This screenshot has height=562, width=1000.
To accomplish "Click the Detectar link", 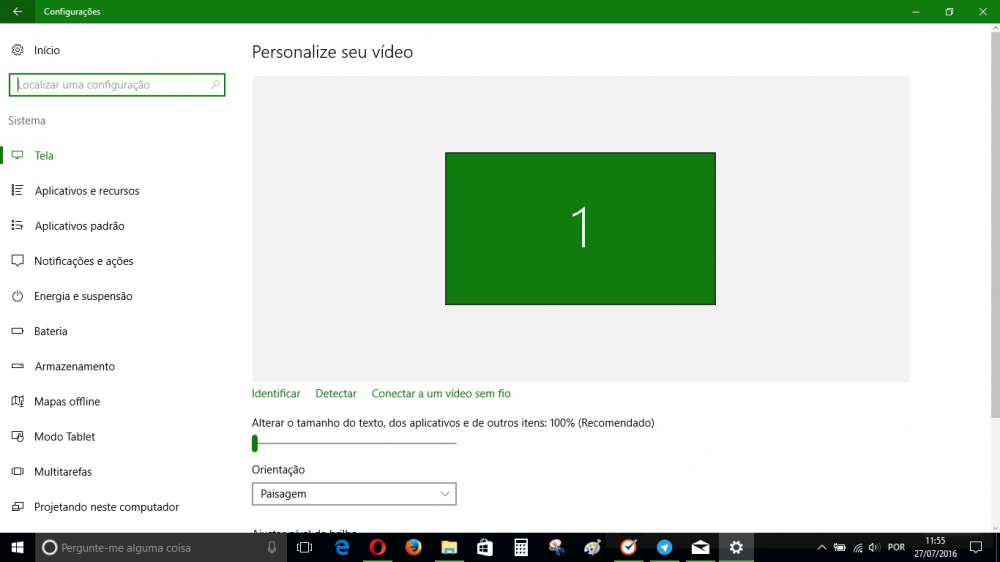I will click(336, 394).
